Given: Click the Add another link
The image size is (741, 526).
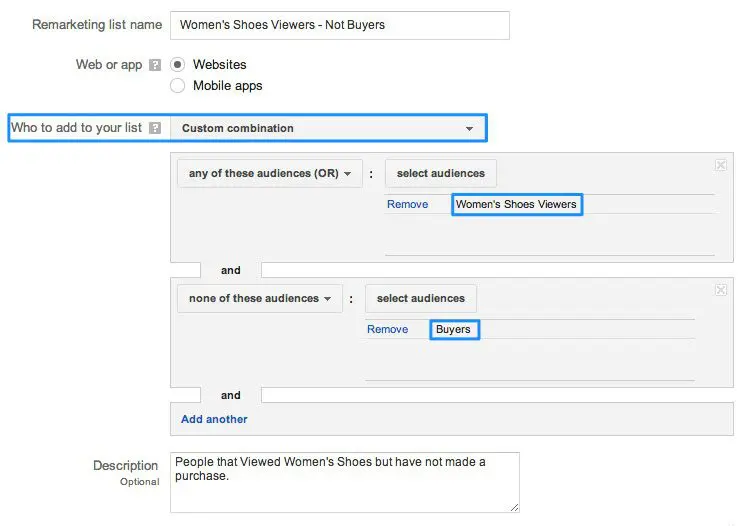Looking at the screenshot, I should tap(214, 419).
